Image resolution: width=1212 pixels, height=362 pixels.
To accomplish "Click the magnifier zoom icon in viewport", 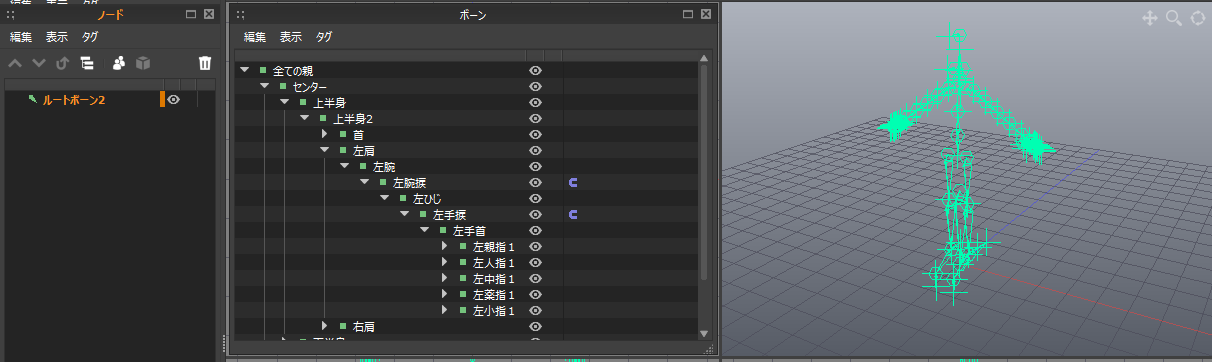I will [x=1174, y=18].
